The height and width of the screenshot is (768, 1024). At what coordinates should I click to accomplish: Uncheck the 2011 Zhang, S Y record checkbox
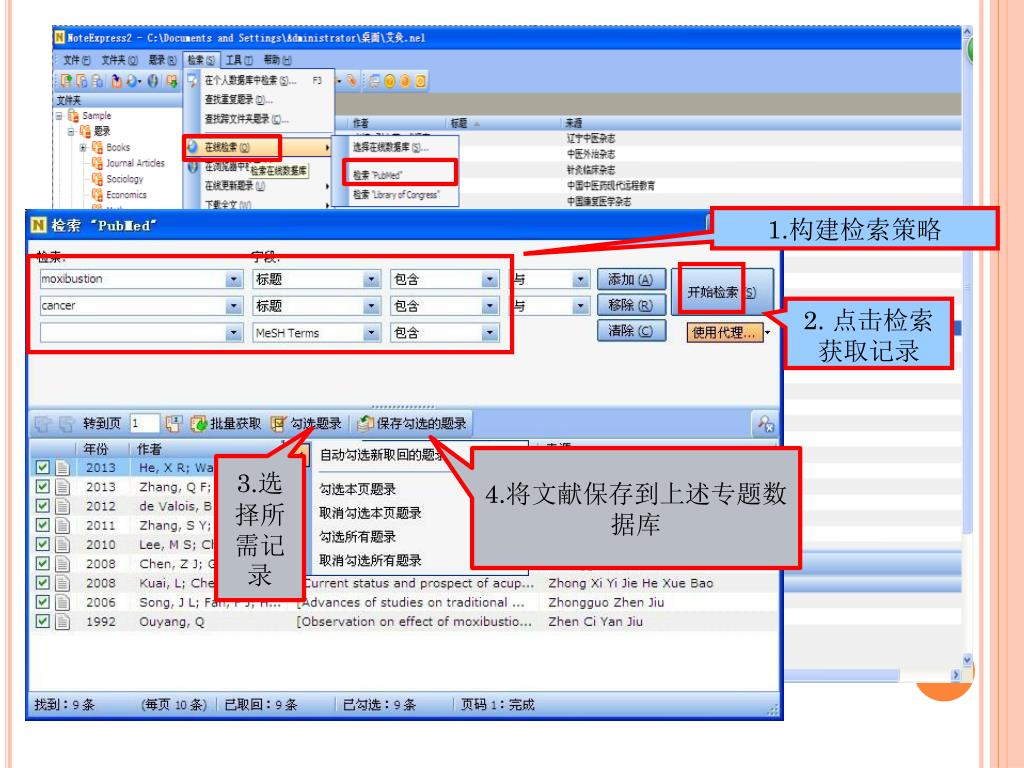(42, 525)
